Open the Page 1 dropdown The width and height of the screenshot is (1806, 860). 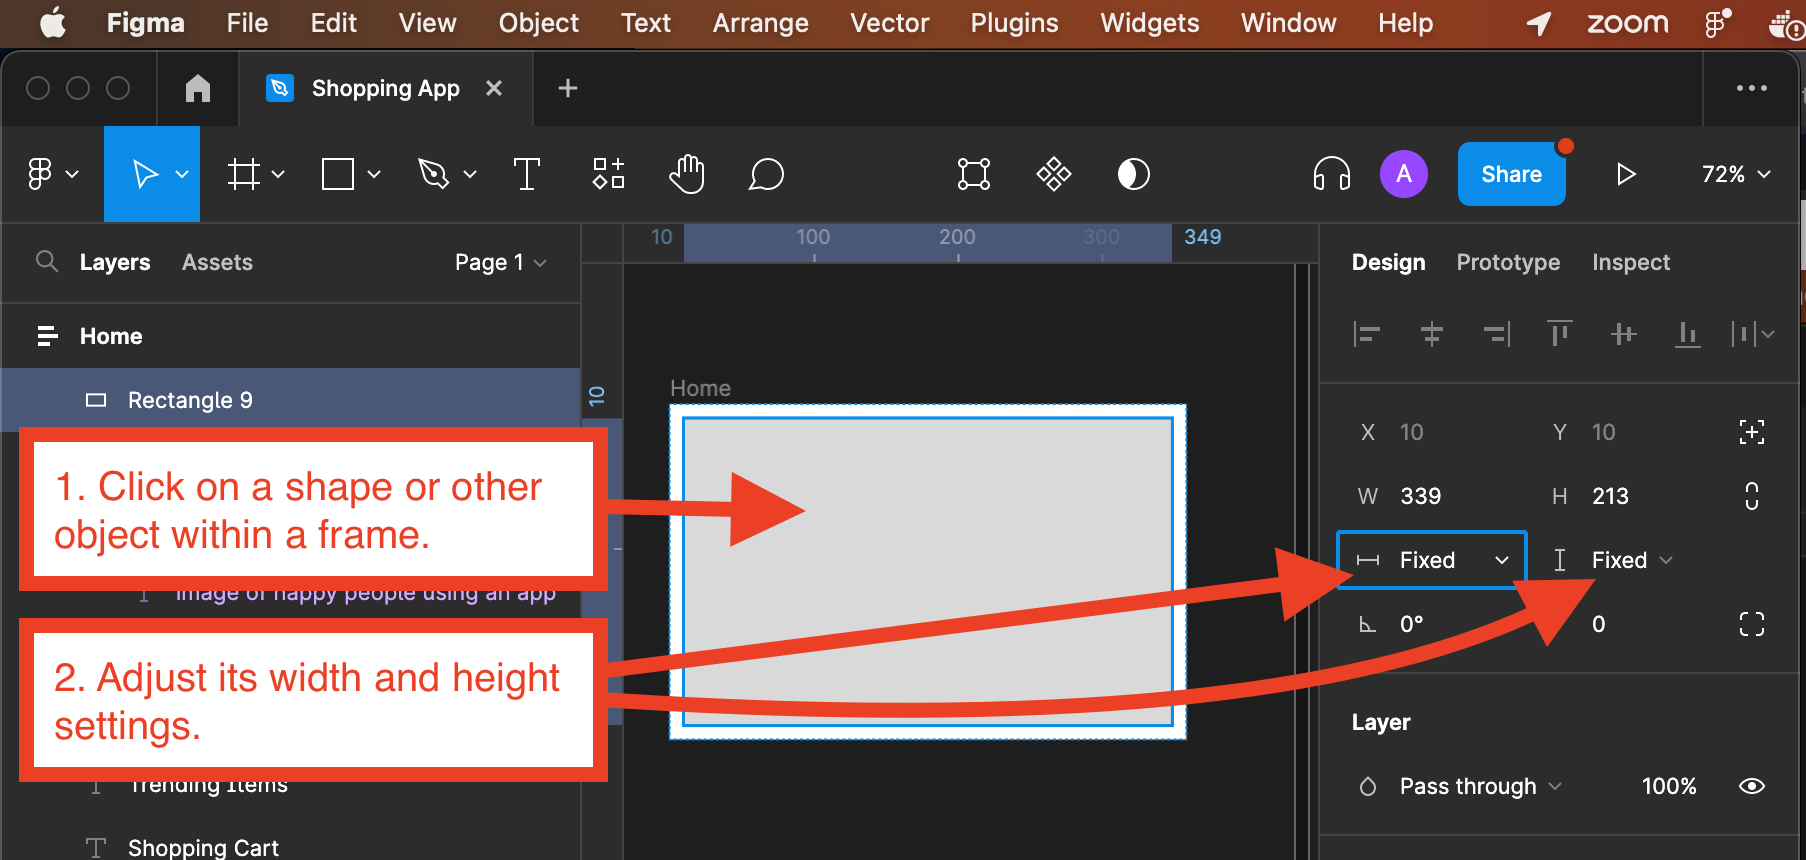point(501,262)
